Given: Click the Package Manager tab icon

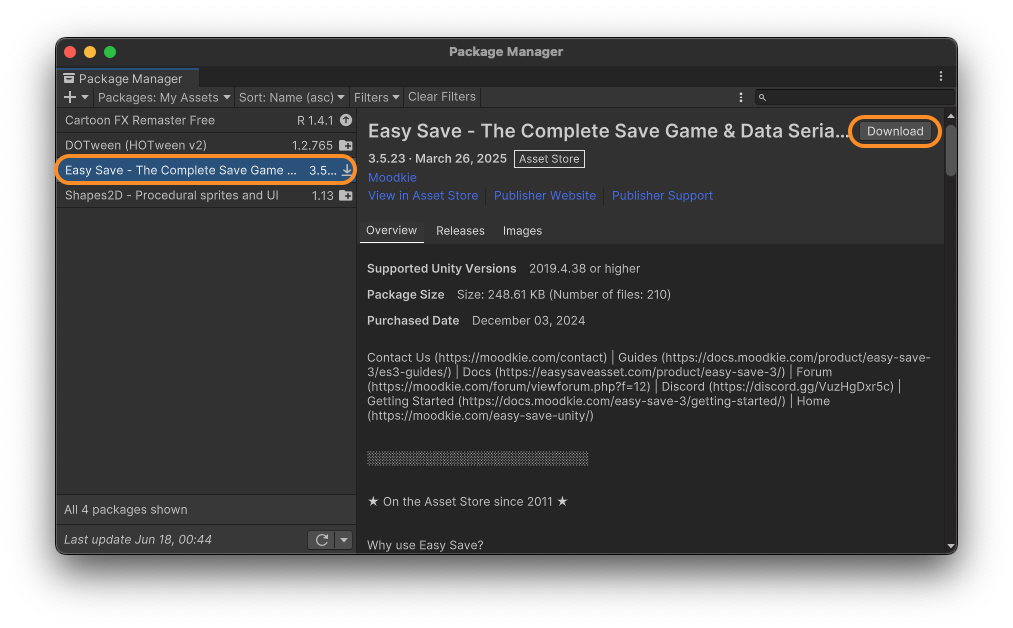Looking at the screenshot, I should (x=68, y=78).
